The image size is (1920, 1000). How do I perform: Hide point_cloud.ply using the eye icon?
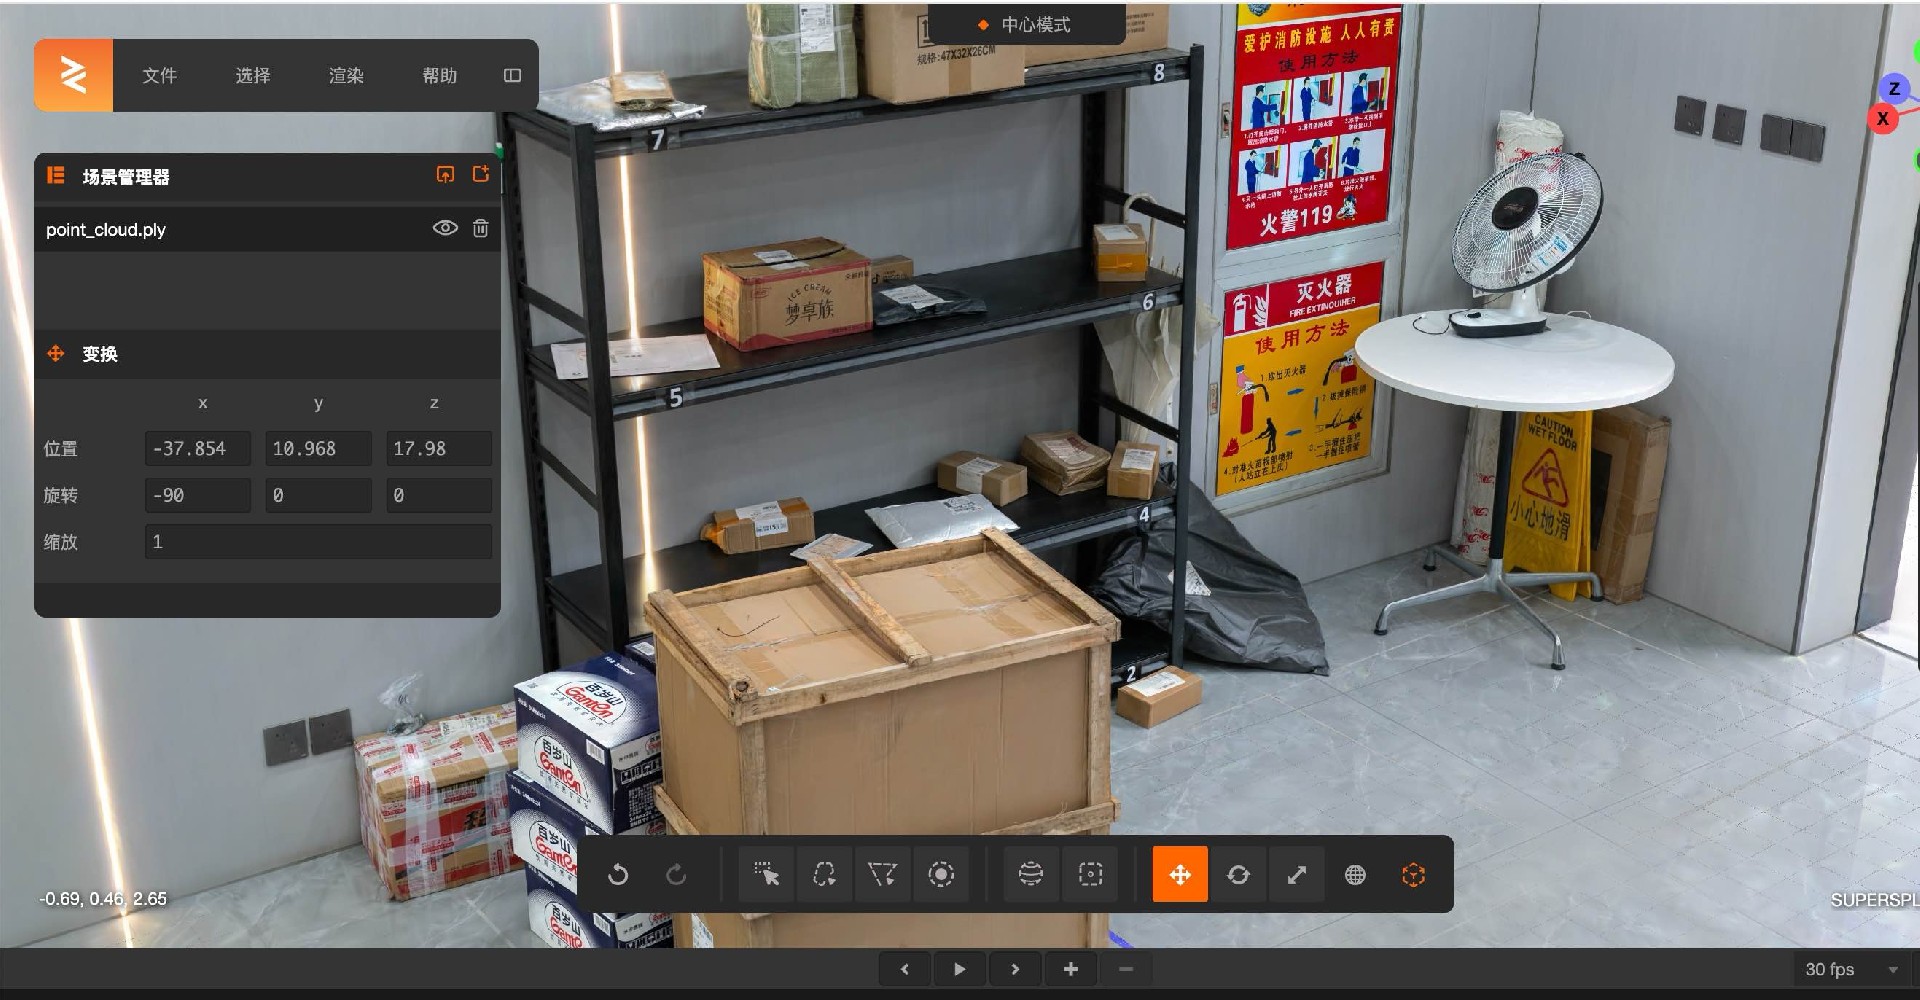coord(445,229)
